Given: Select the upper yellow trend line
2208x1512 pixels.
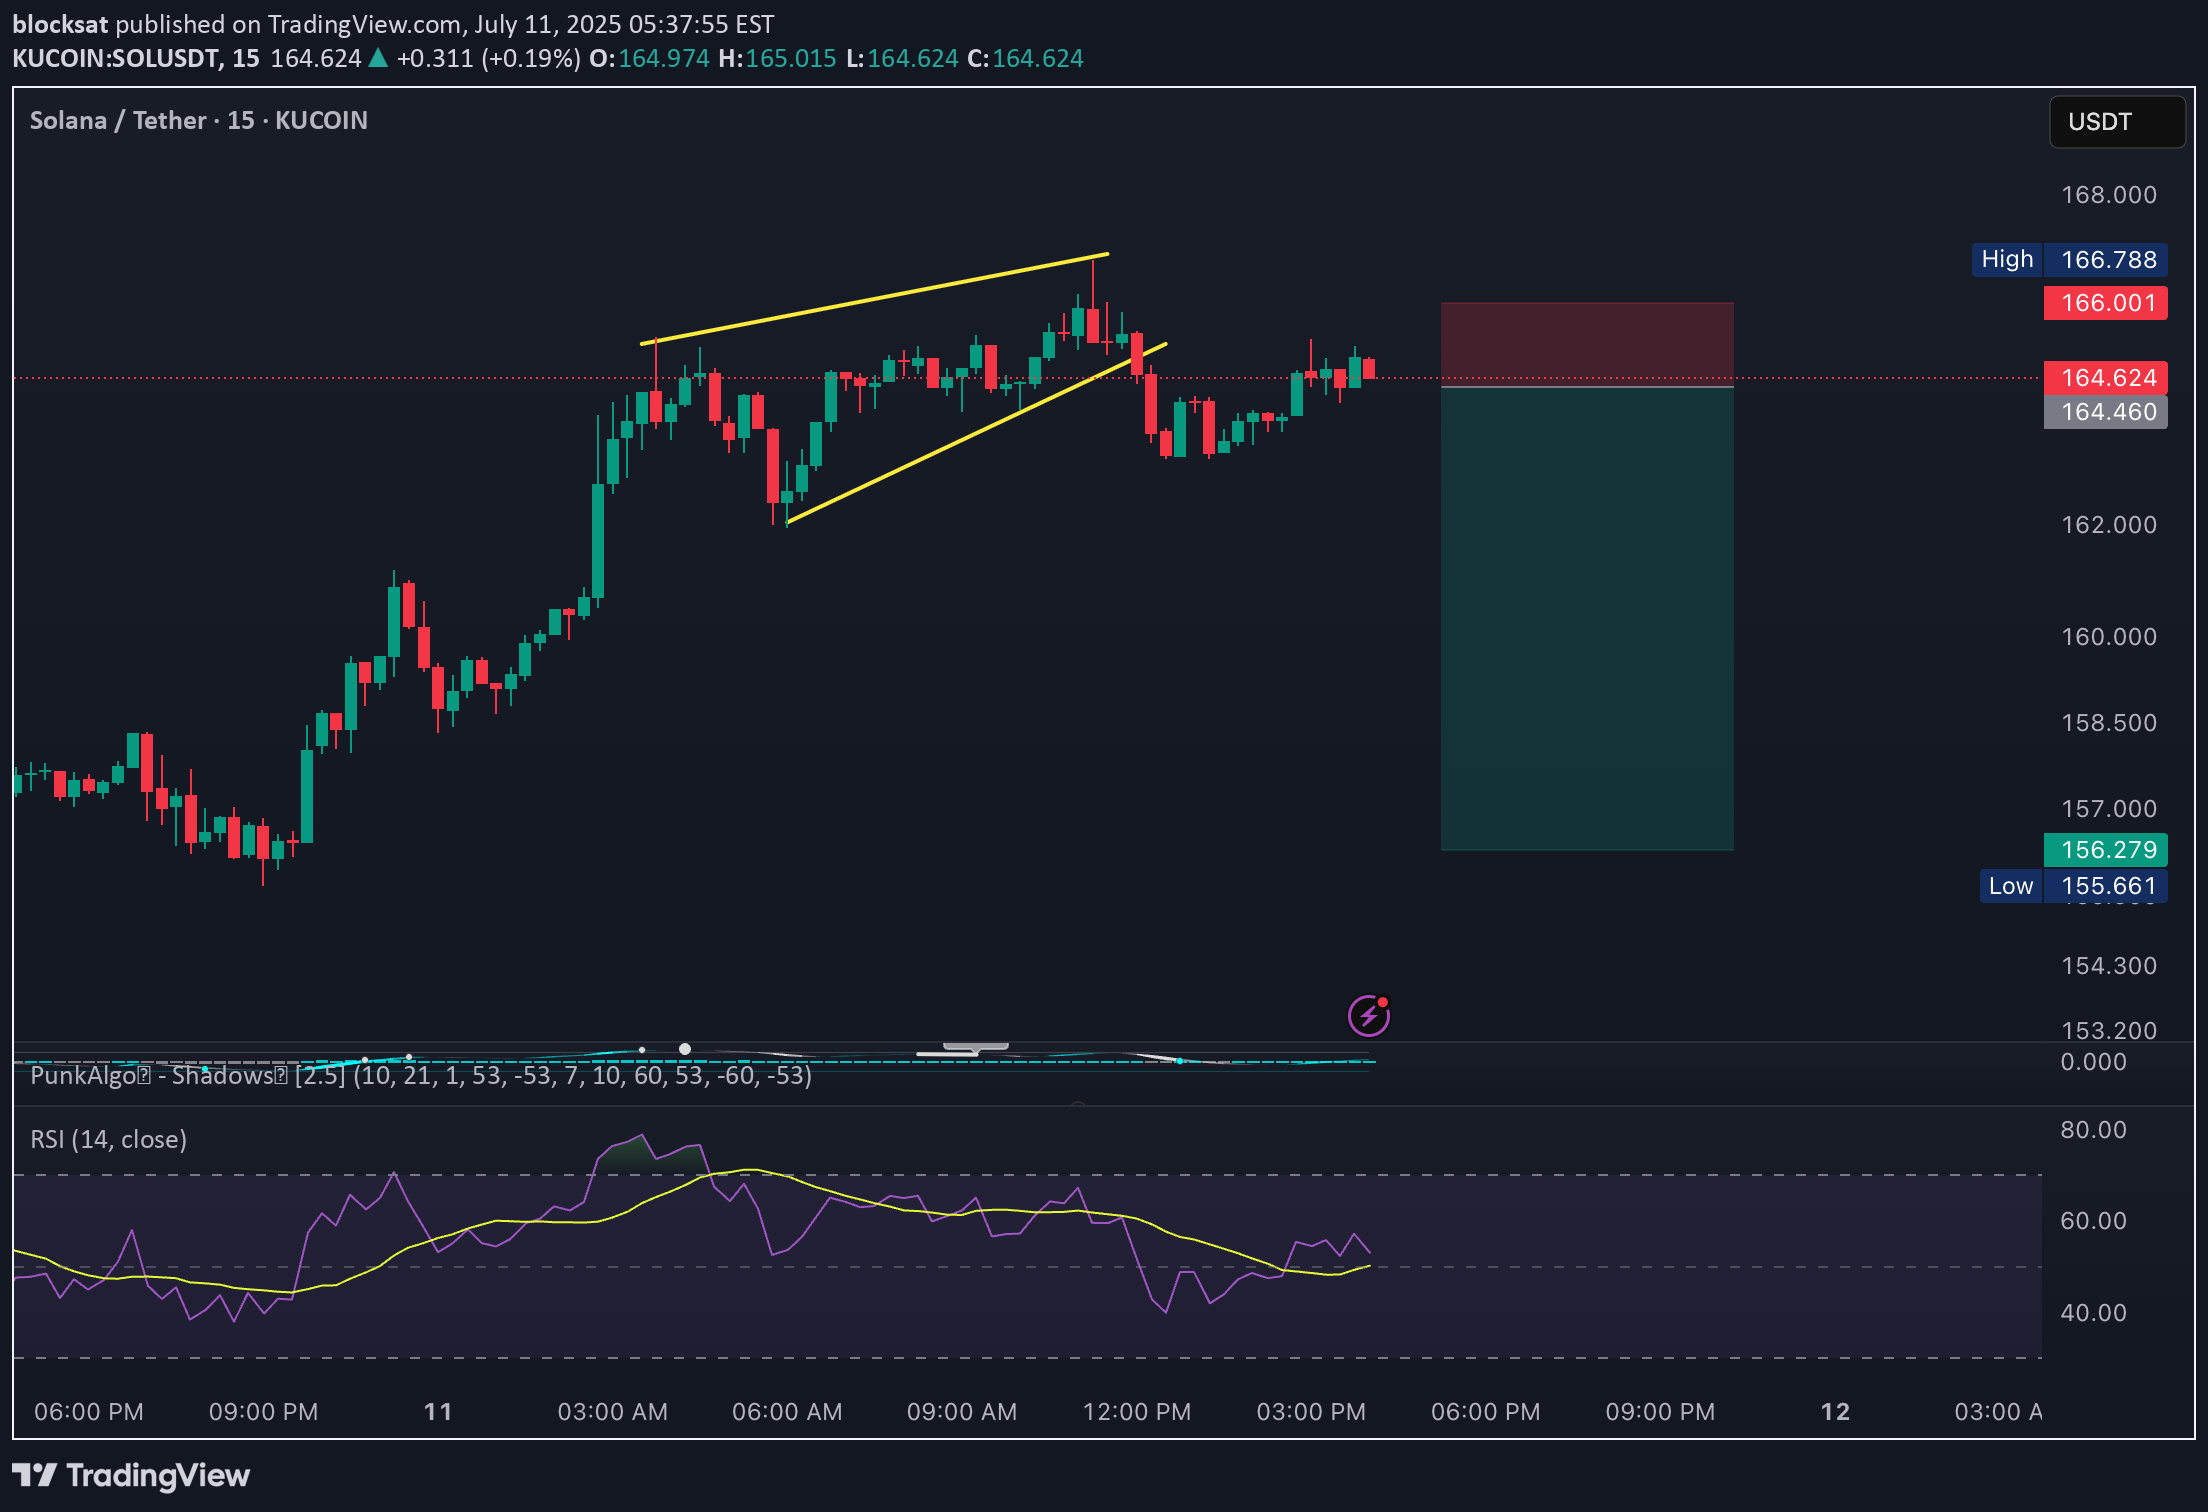Looking at the screenshot, I should 874,299.
